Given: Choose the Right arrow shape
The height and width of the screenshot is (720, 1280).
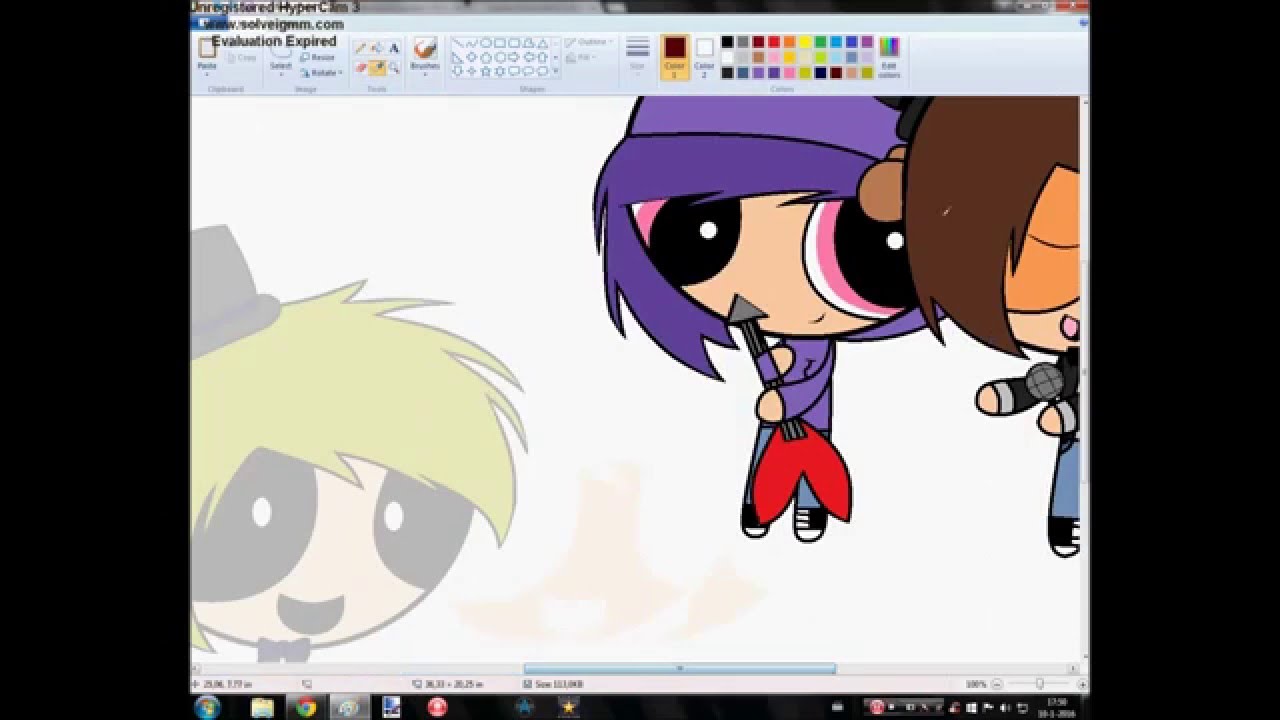Looking at the screenshot, I should click(x=514, y=57).
